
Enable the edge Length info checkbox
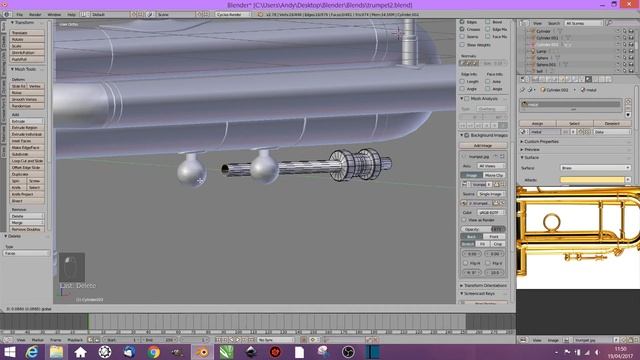coord(462,81)
